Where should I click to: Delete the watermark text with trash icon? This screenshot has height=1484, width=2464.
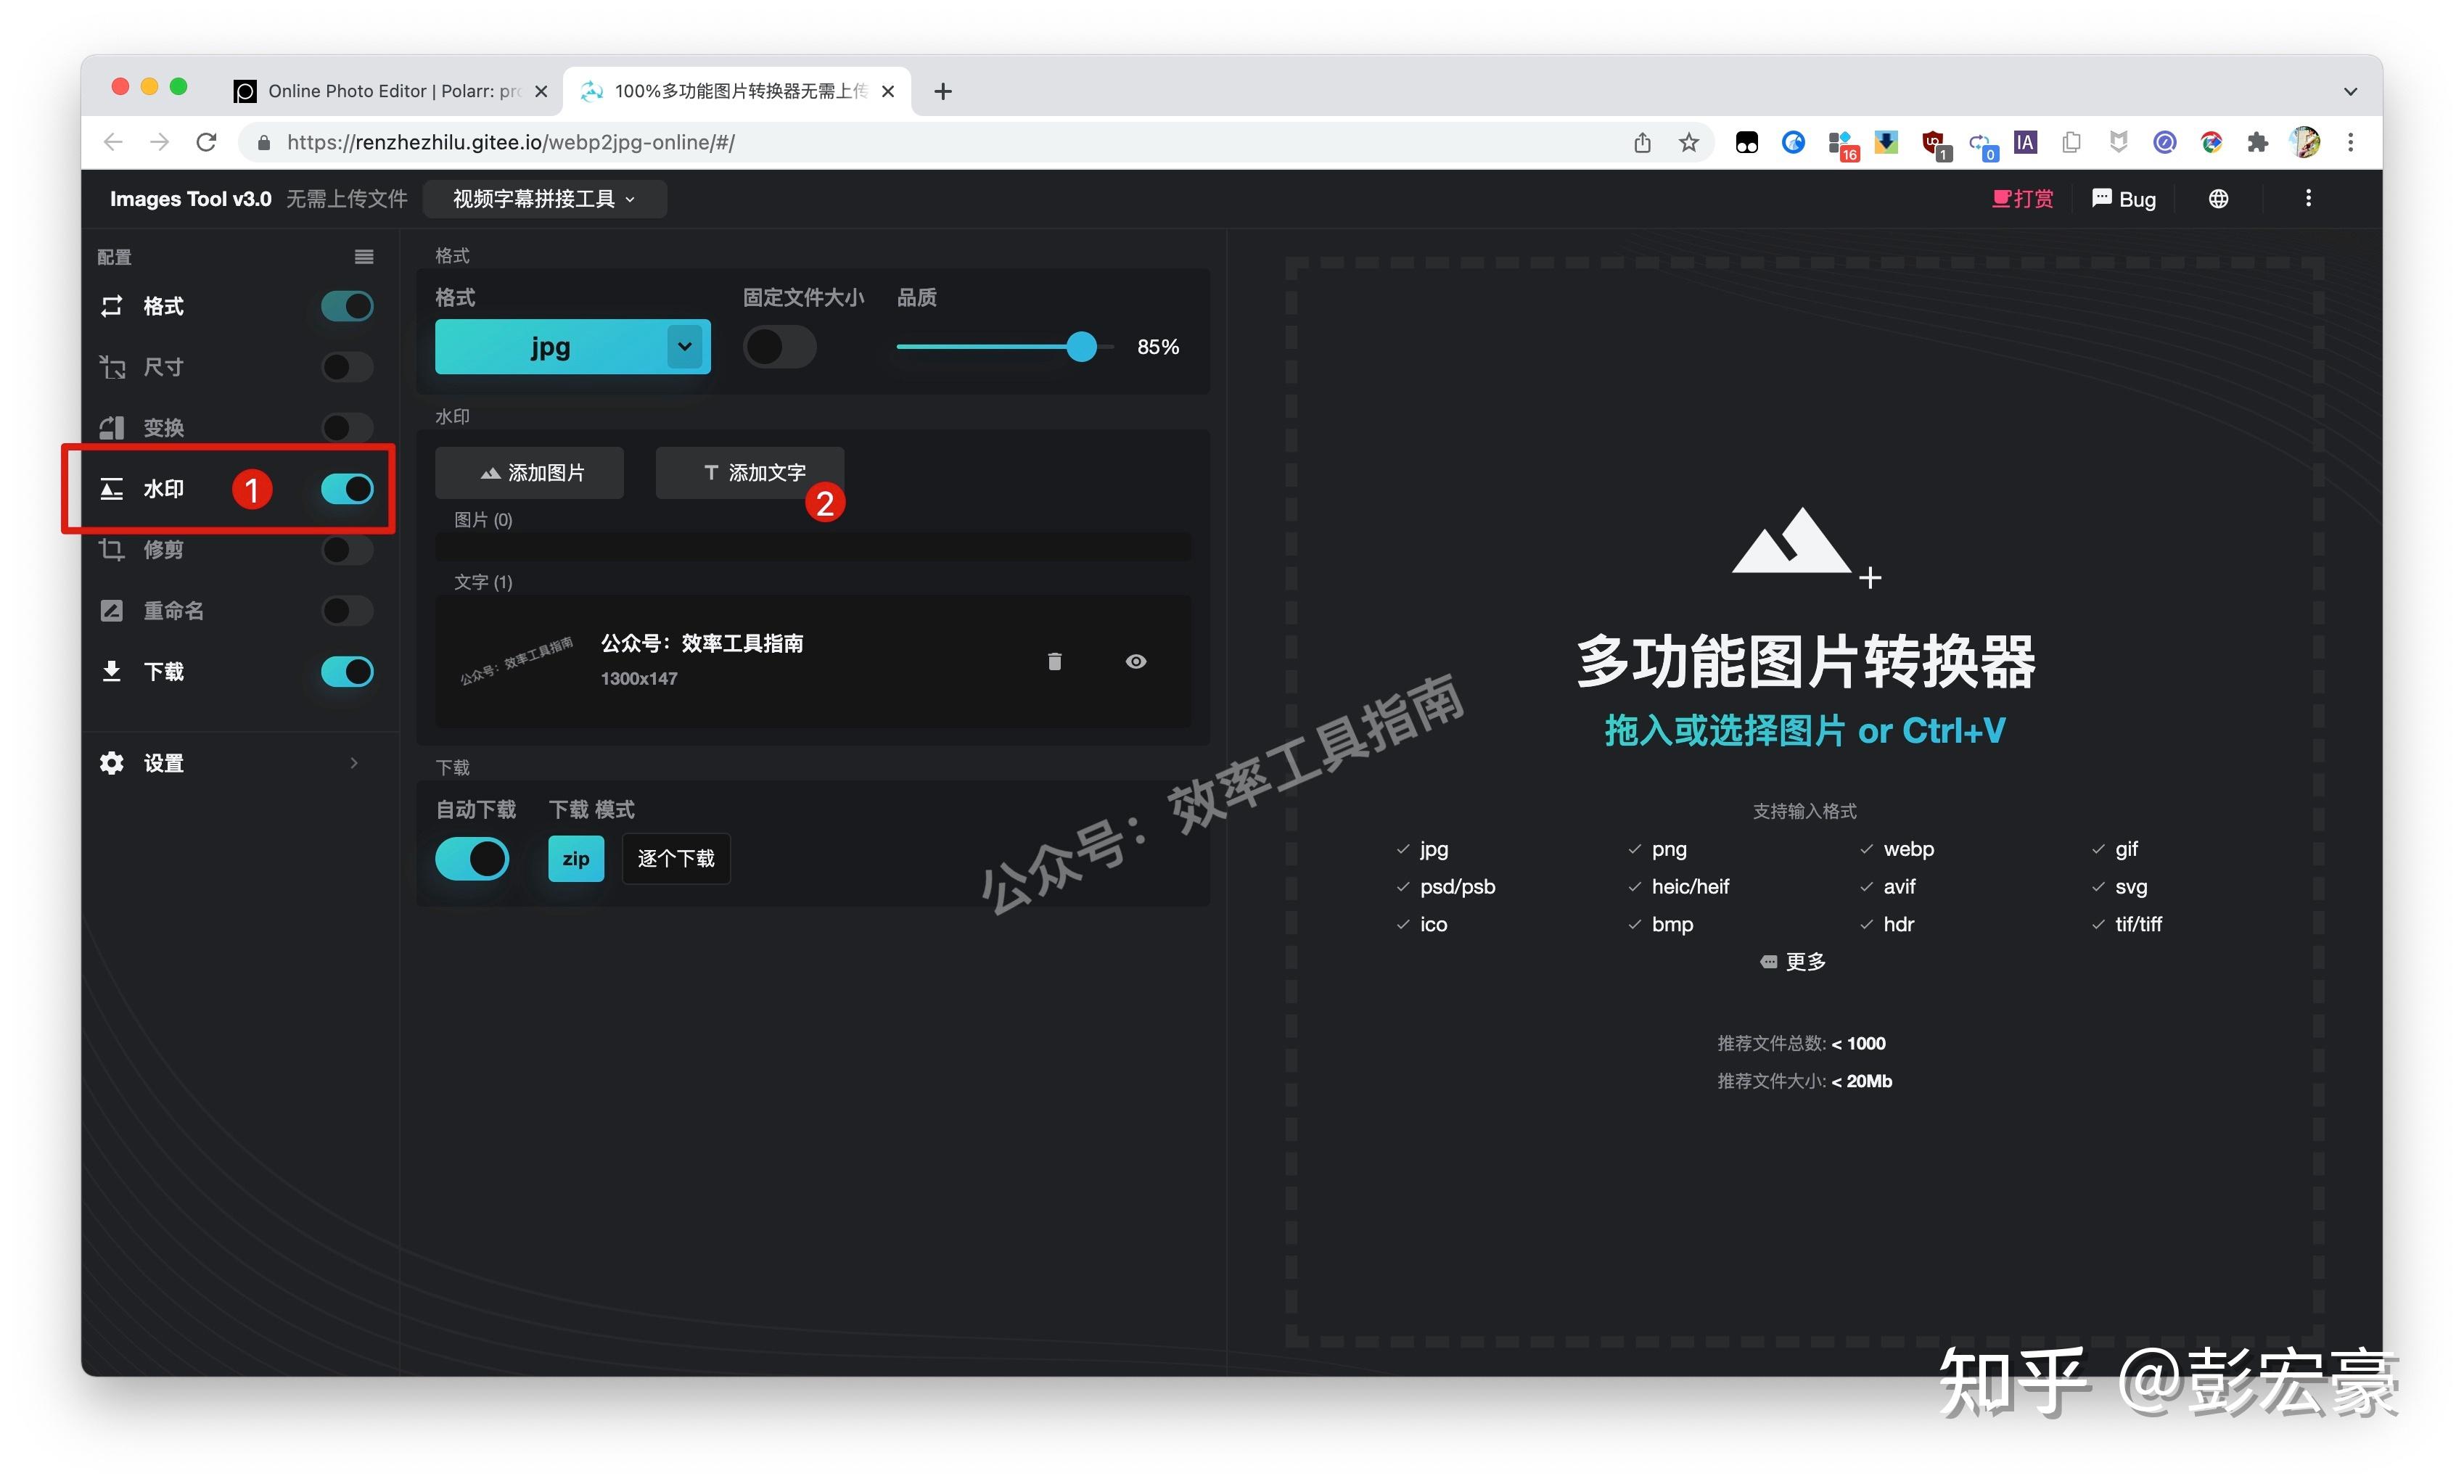(x=1054, y=661)
